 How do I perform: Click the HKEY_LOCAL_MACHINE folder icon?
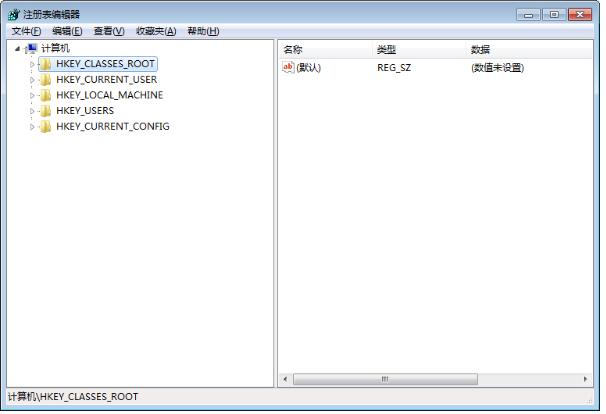tap(46, 95)
